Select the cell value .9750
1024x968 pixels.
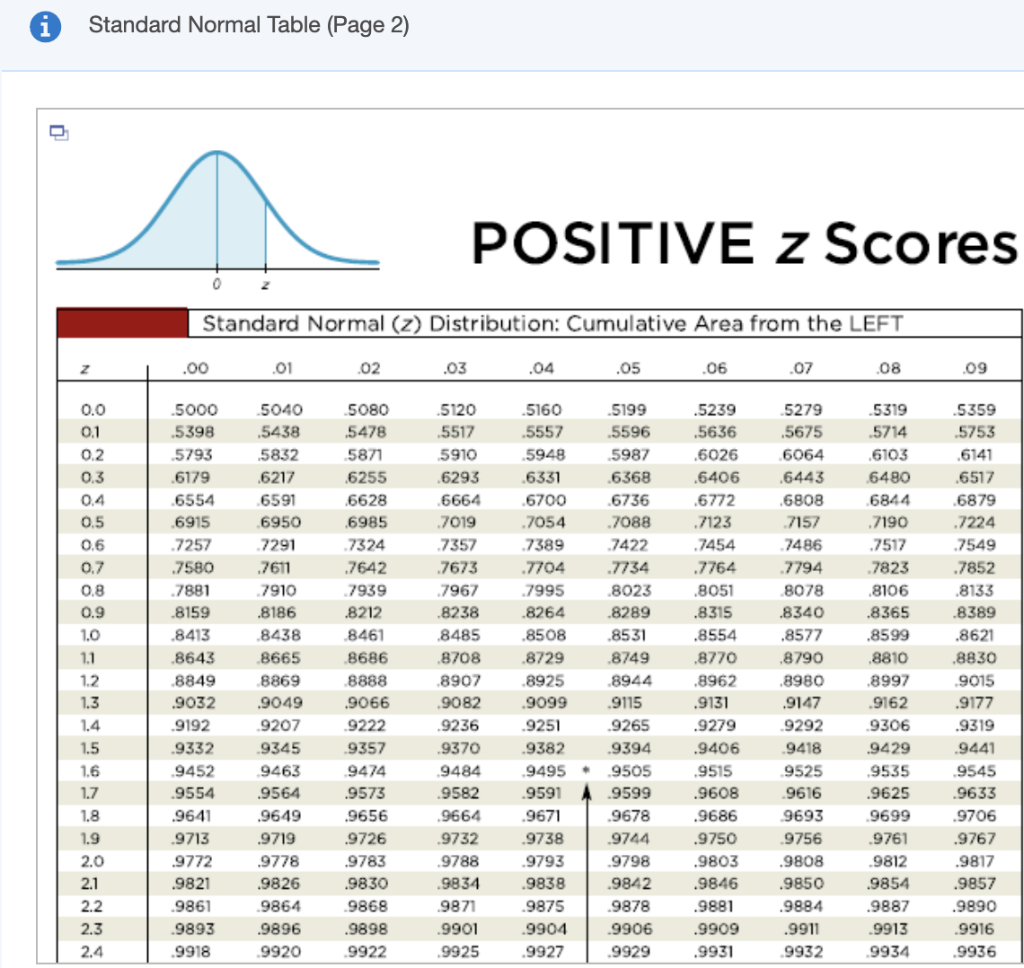[716, 839]
